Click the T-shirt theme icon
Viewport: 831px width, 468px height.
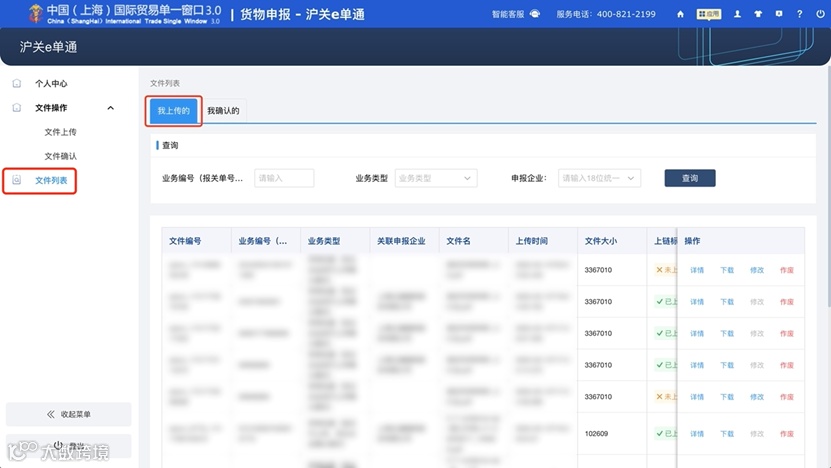[758, 14]
